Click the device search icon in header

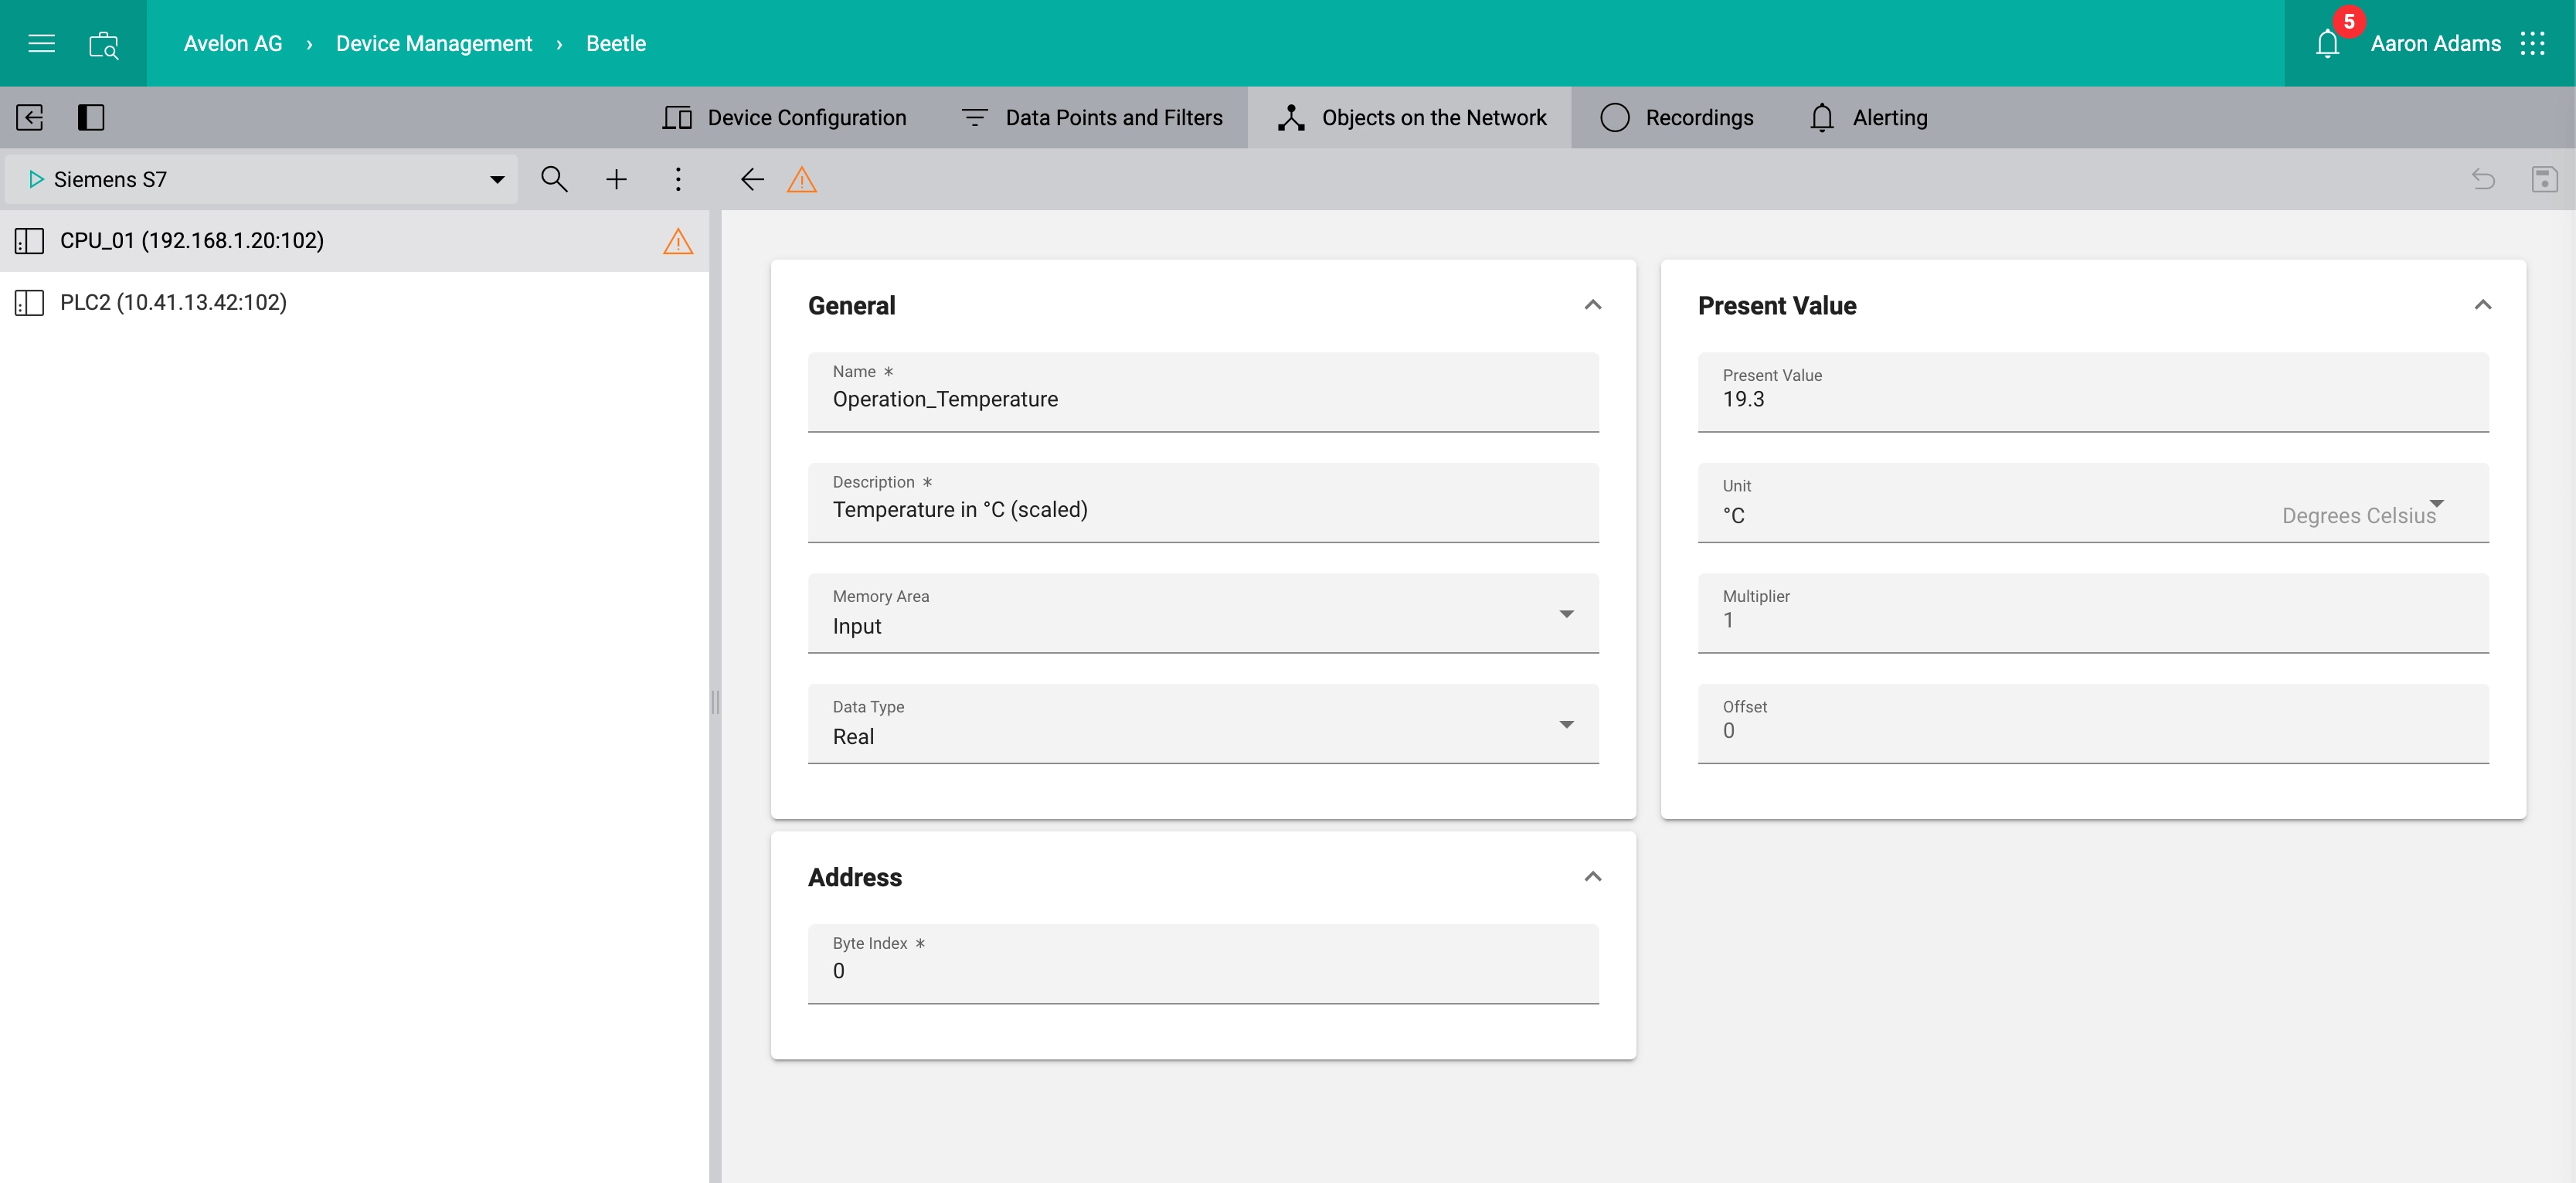tap(104, 44)
